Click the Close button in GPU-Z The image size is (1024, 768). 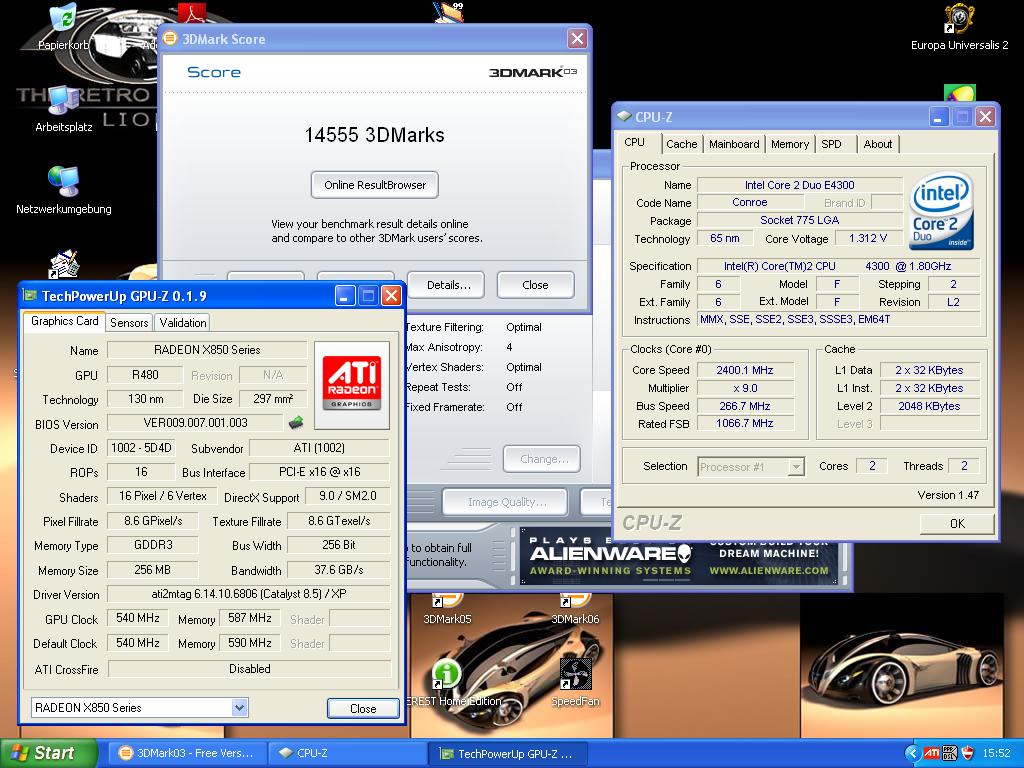pyautogui.click(x=363, y=708)
